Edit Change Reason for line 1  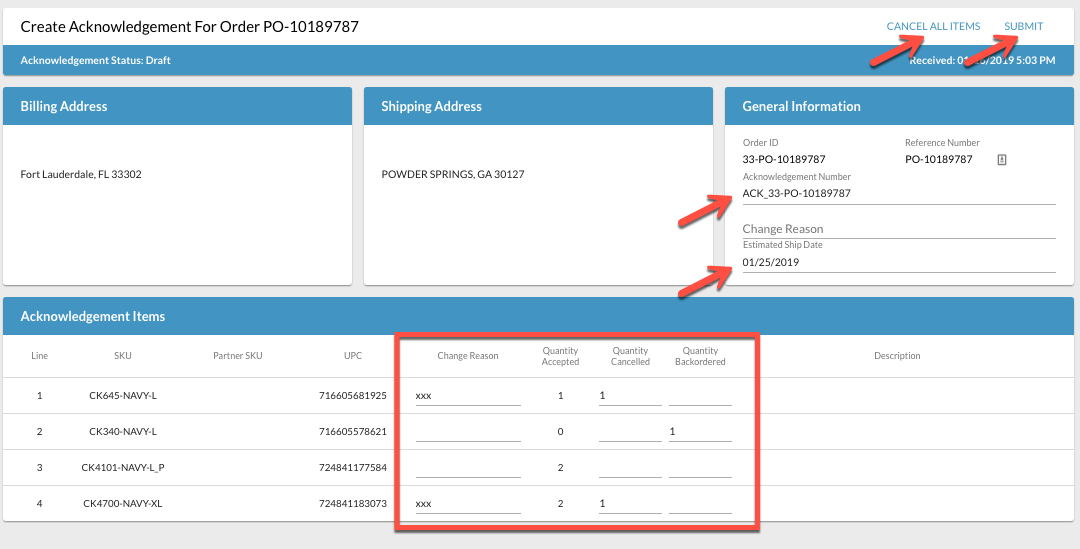coord(467,396)
